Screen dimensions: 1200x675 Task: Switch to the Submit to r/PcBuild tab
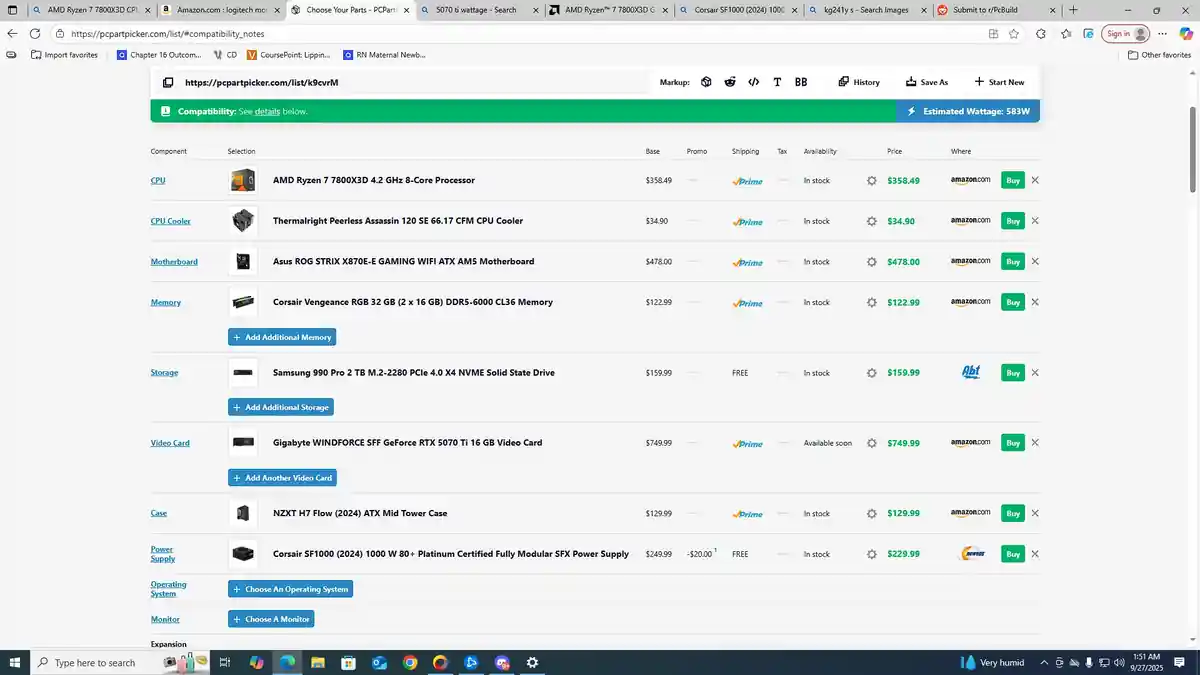tap(985, 10)
